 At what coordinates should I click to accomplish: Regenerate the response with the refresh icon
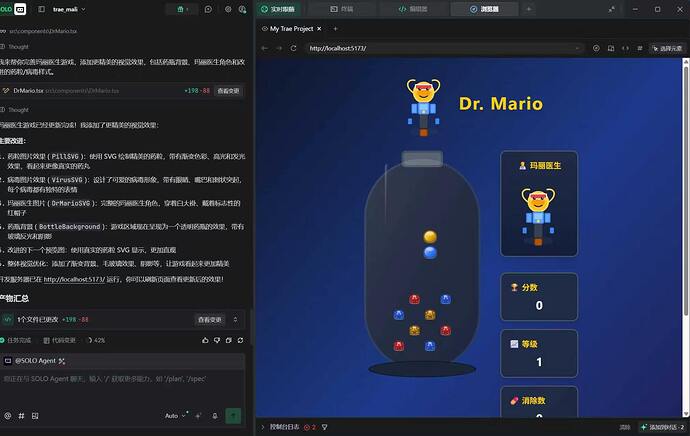click(240, 340)
